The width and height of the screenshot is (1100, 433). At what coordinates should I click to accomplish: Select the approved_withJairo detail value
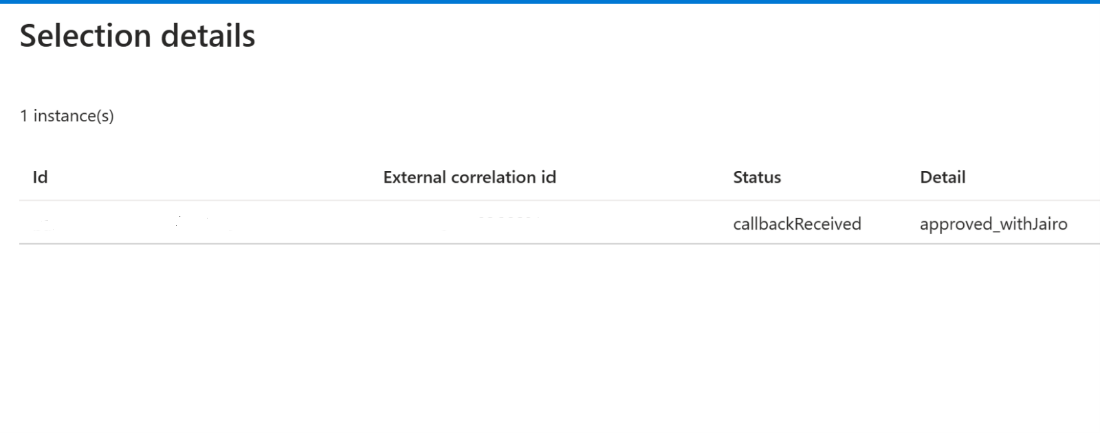click(993, 224)
